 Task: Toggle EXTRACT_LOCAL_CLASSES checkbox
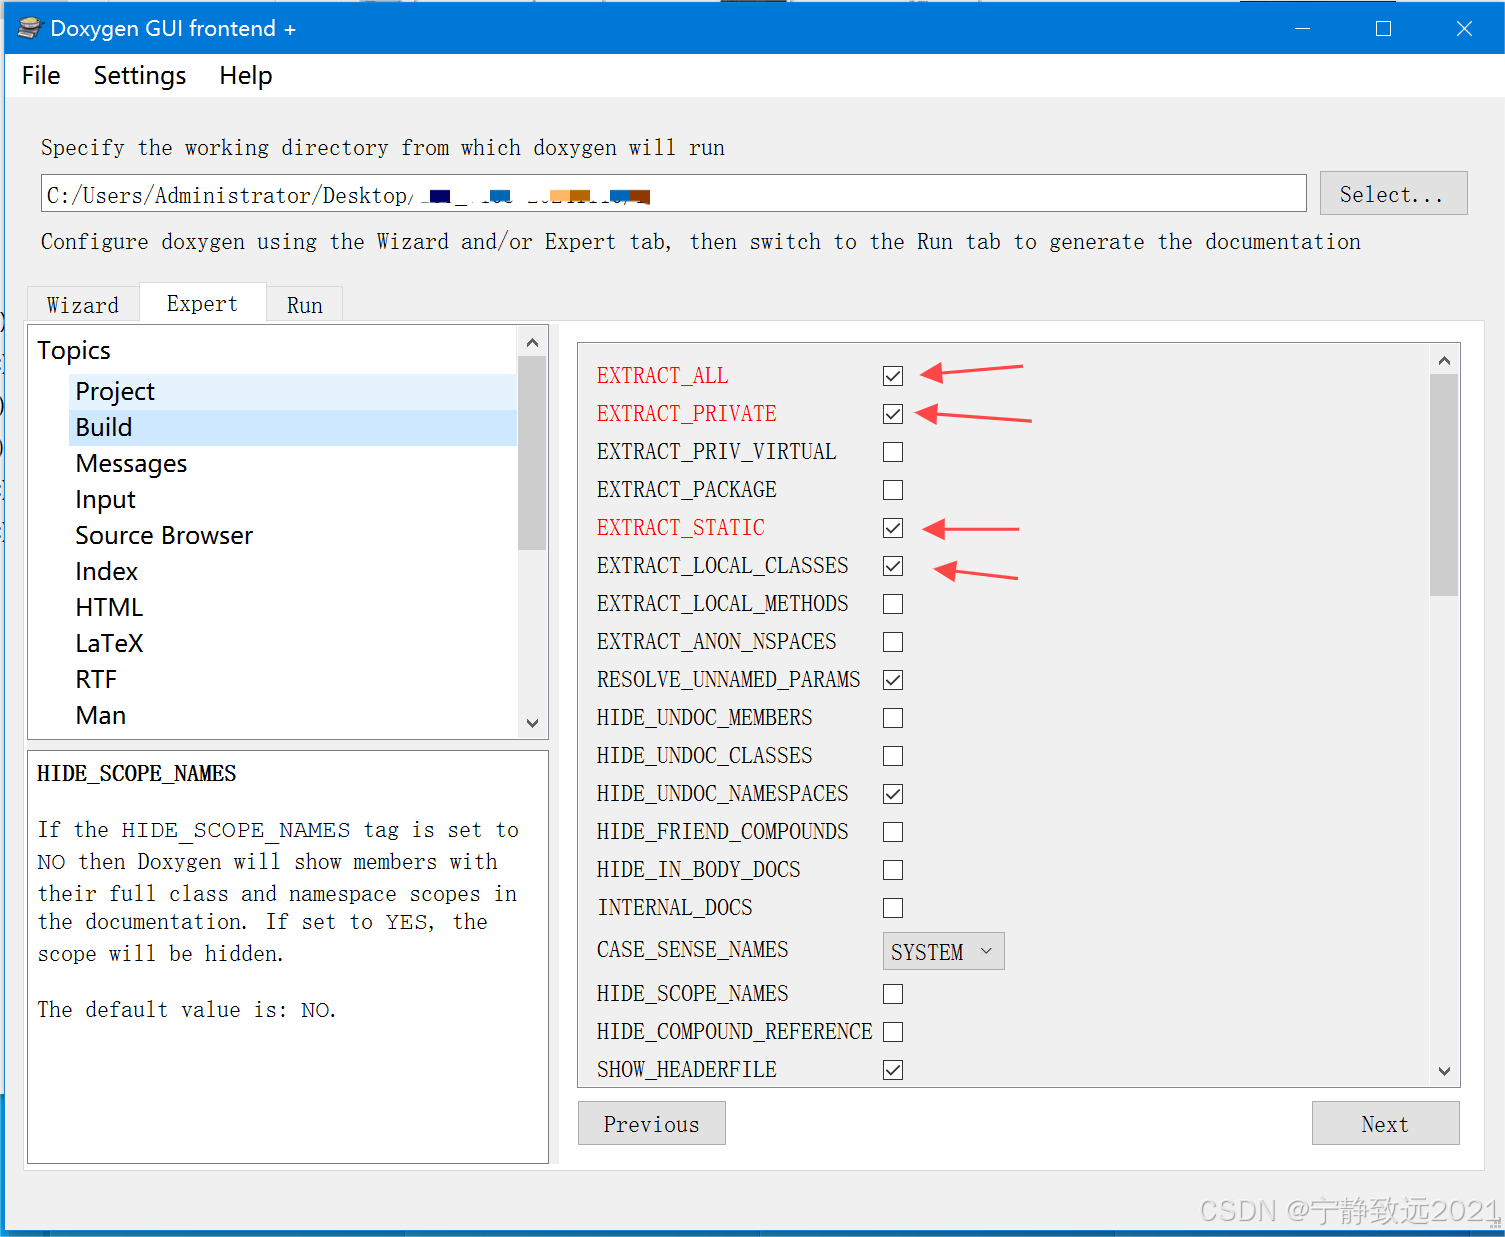(x=893, y=566)
